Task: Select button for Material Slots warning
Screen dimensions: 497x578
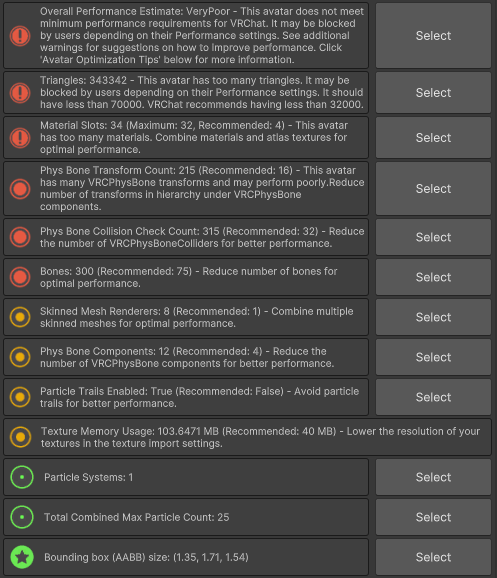Action: 433,137
